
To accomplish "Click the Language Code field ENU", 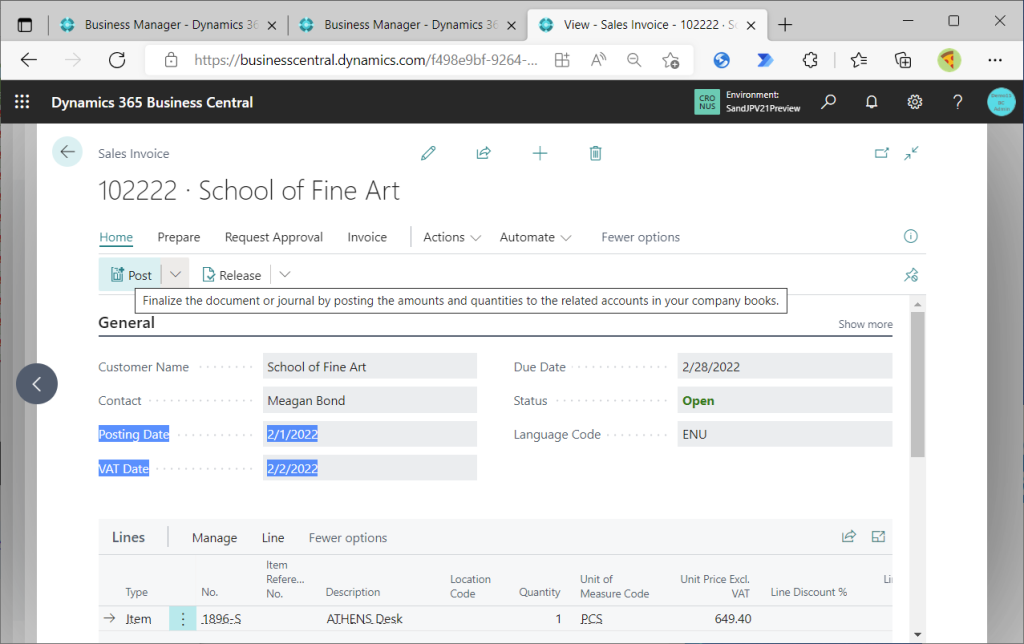I will (784, 434).
